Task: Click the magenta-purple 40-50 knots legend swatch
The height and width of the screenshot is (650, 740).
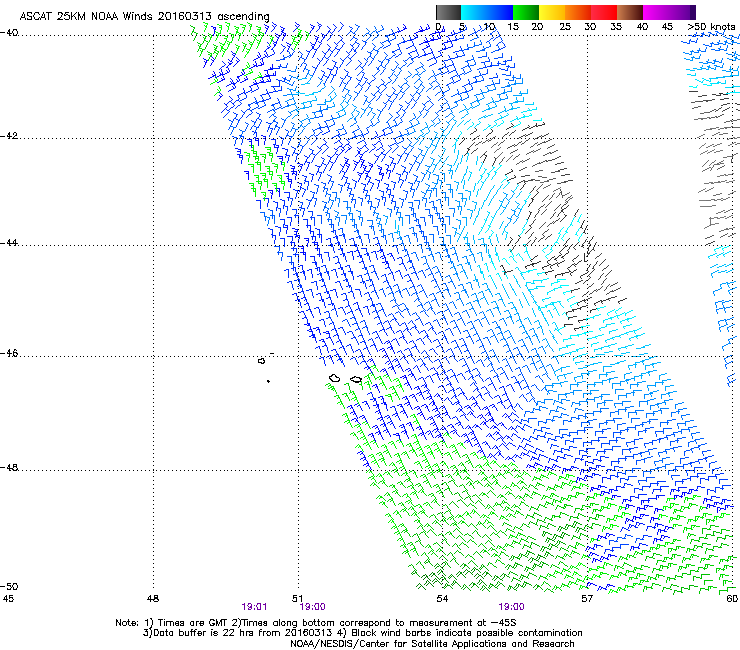Action: [669, 12]
